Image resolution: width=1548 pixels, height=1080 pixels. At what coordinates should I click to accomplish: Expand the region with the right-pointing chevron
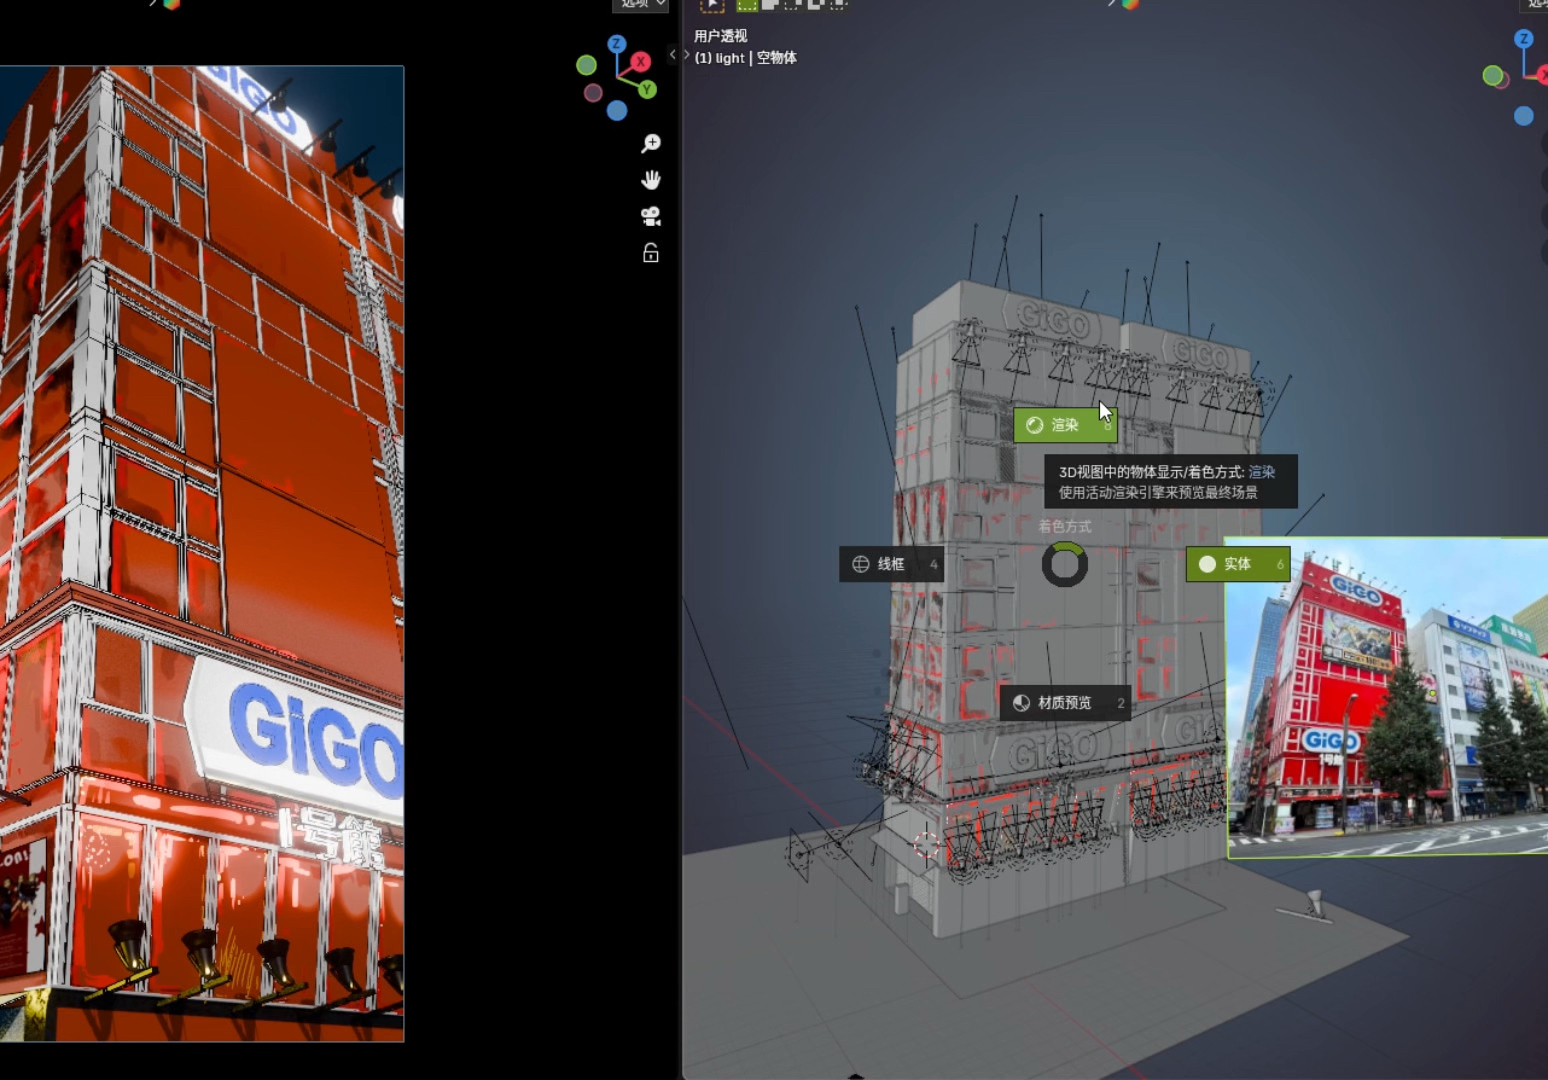tap(686, 55)
